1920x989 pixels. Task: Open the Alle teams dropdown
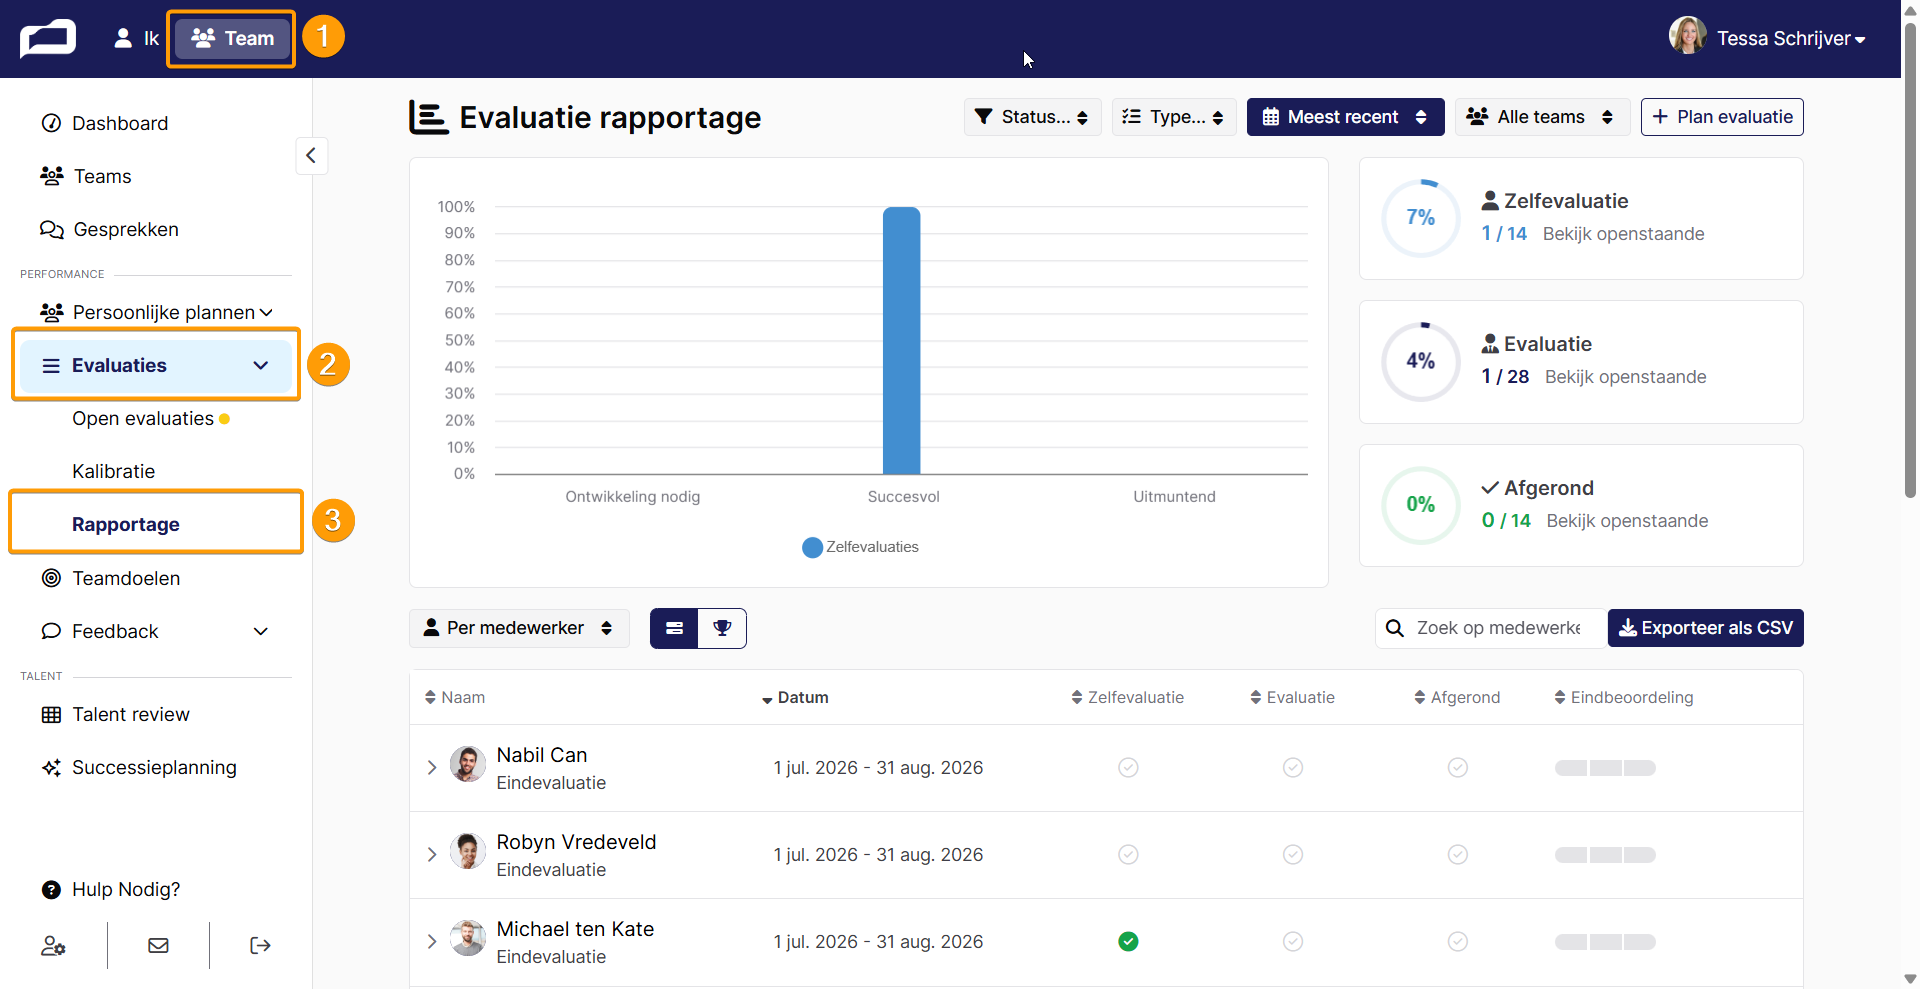tap(1542, 117)
